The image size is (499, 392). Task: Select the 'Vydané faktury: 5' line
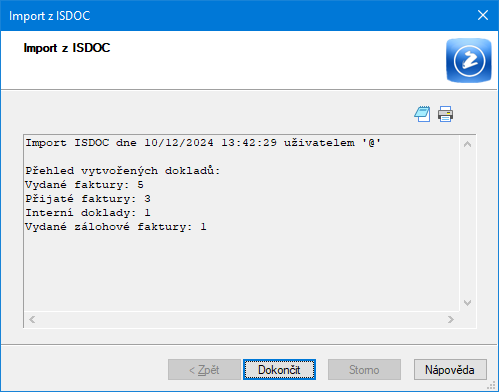[x=84, y=185]
